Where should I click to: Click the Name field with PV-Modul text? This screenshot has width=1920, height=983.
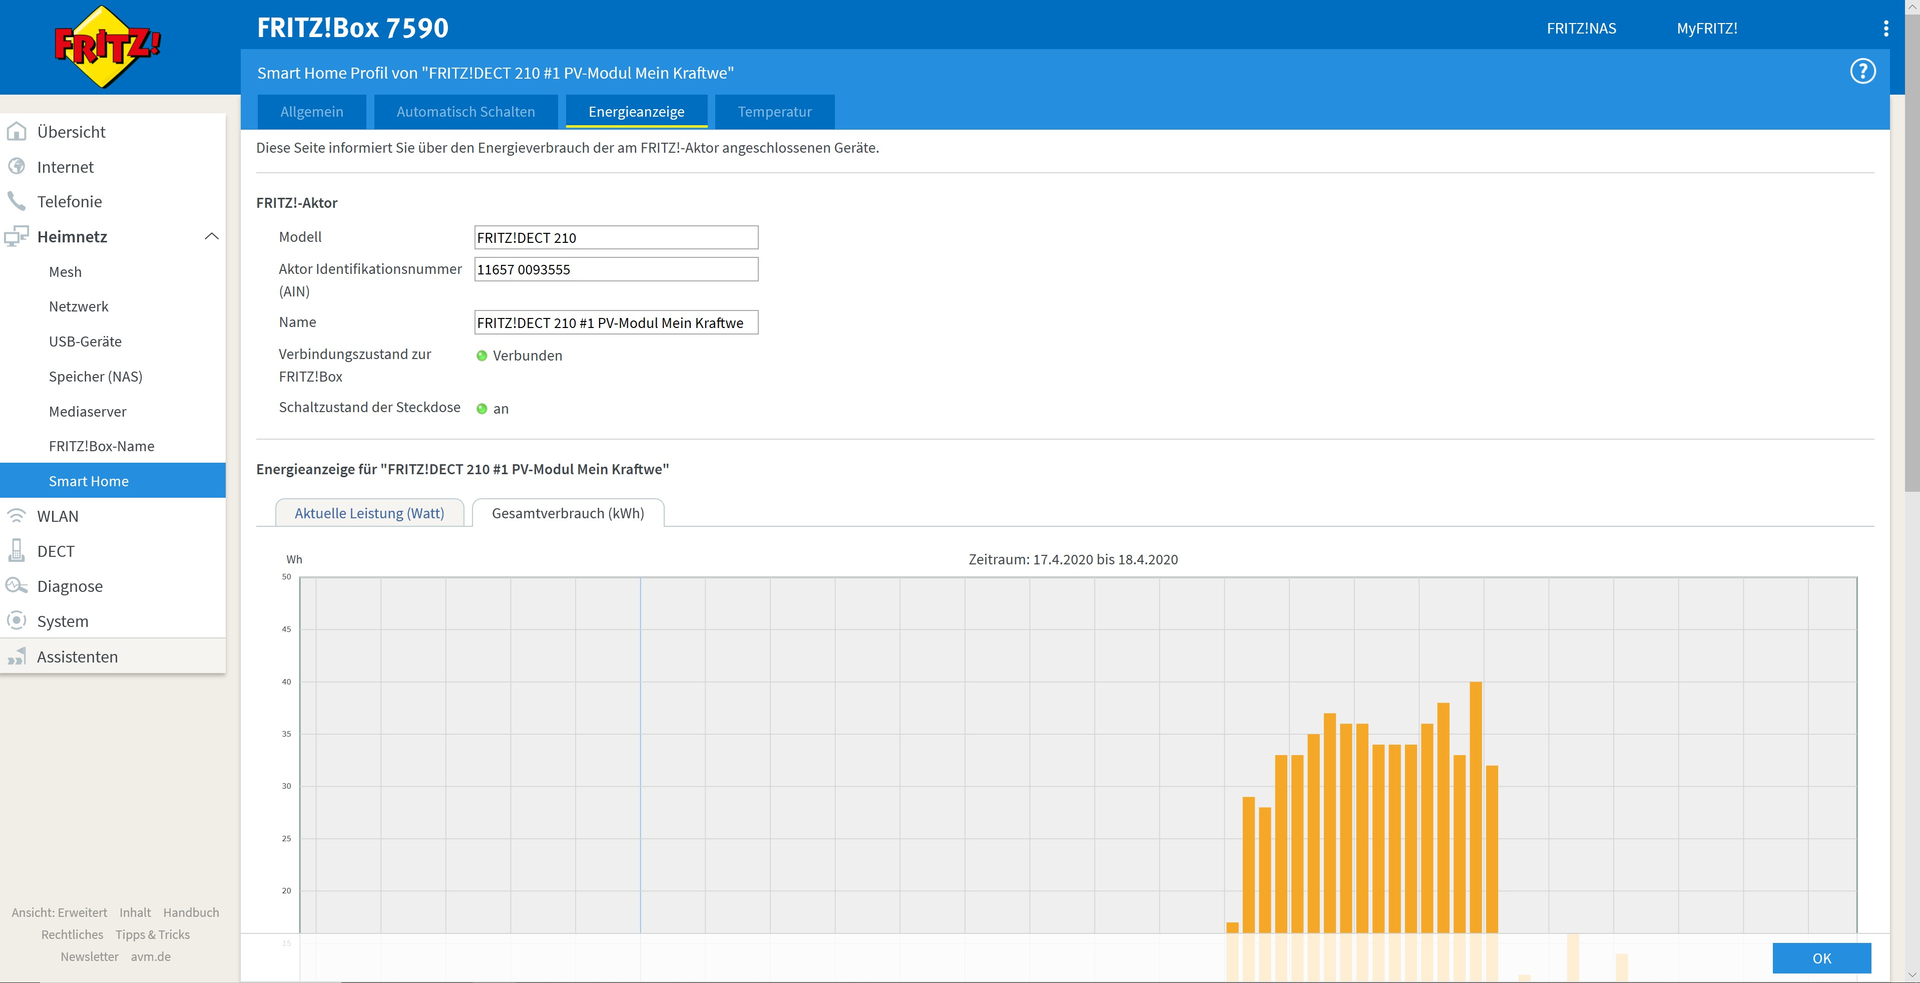pos(616,322)
